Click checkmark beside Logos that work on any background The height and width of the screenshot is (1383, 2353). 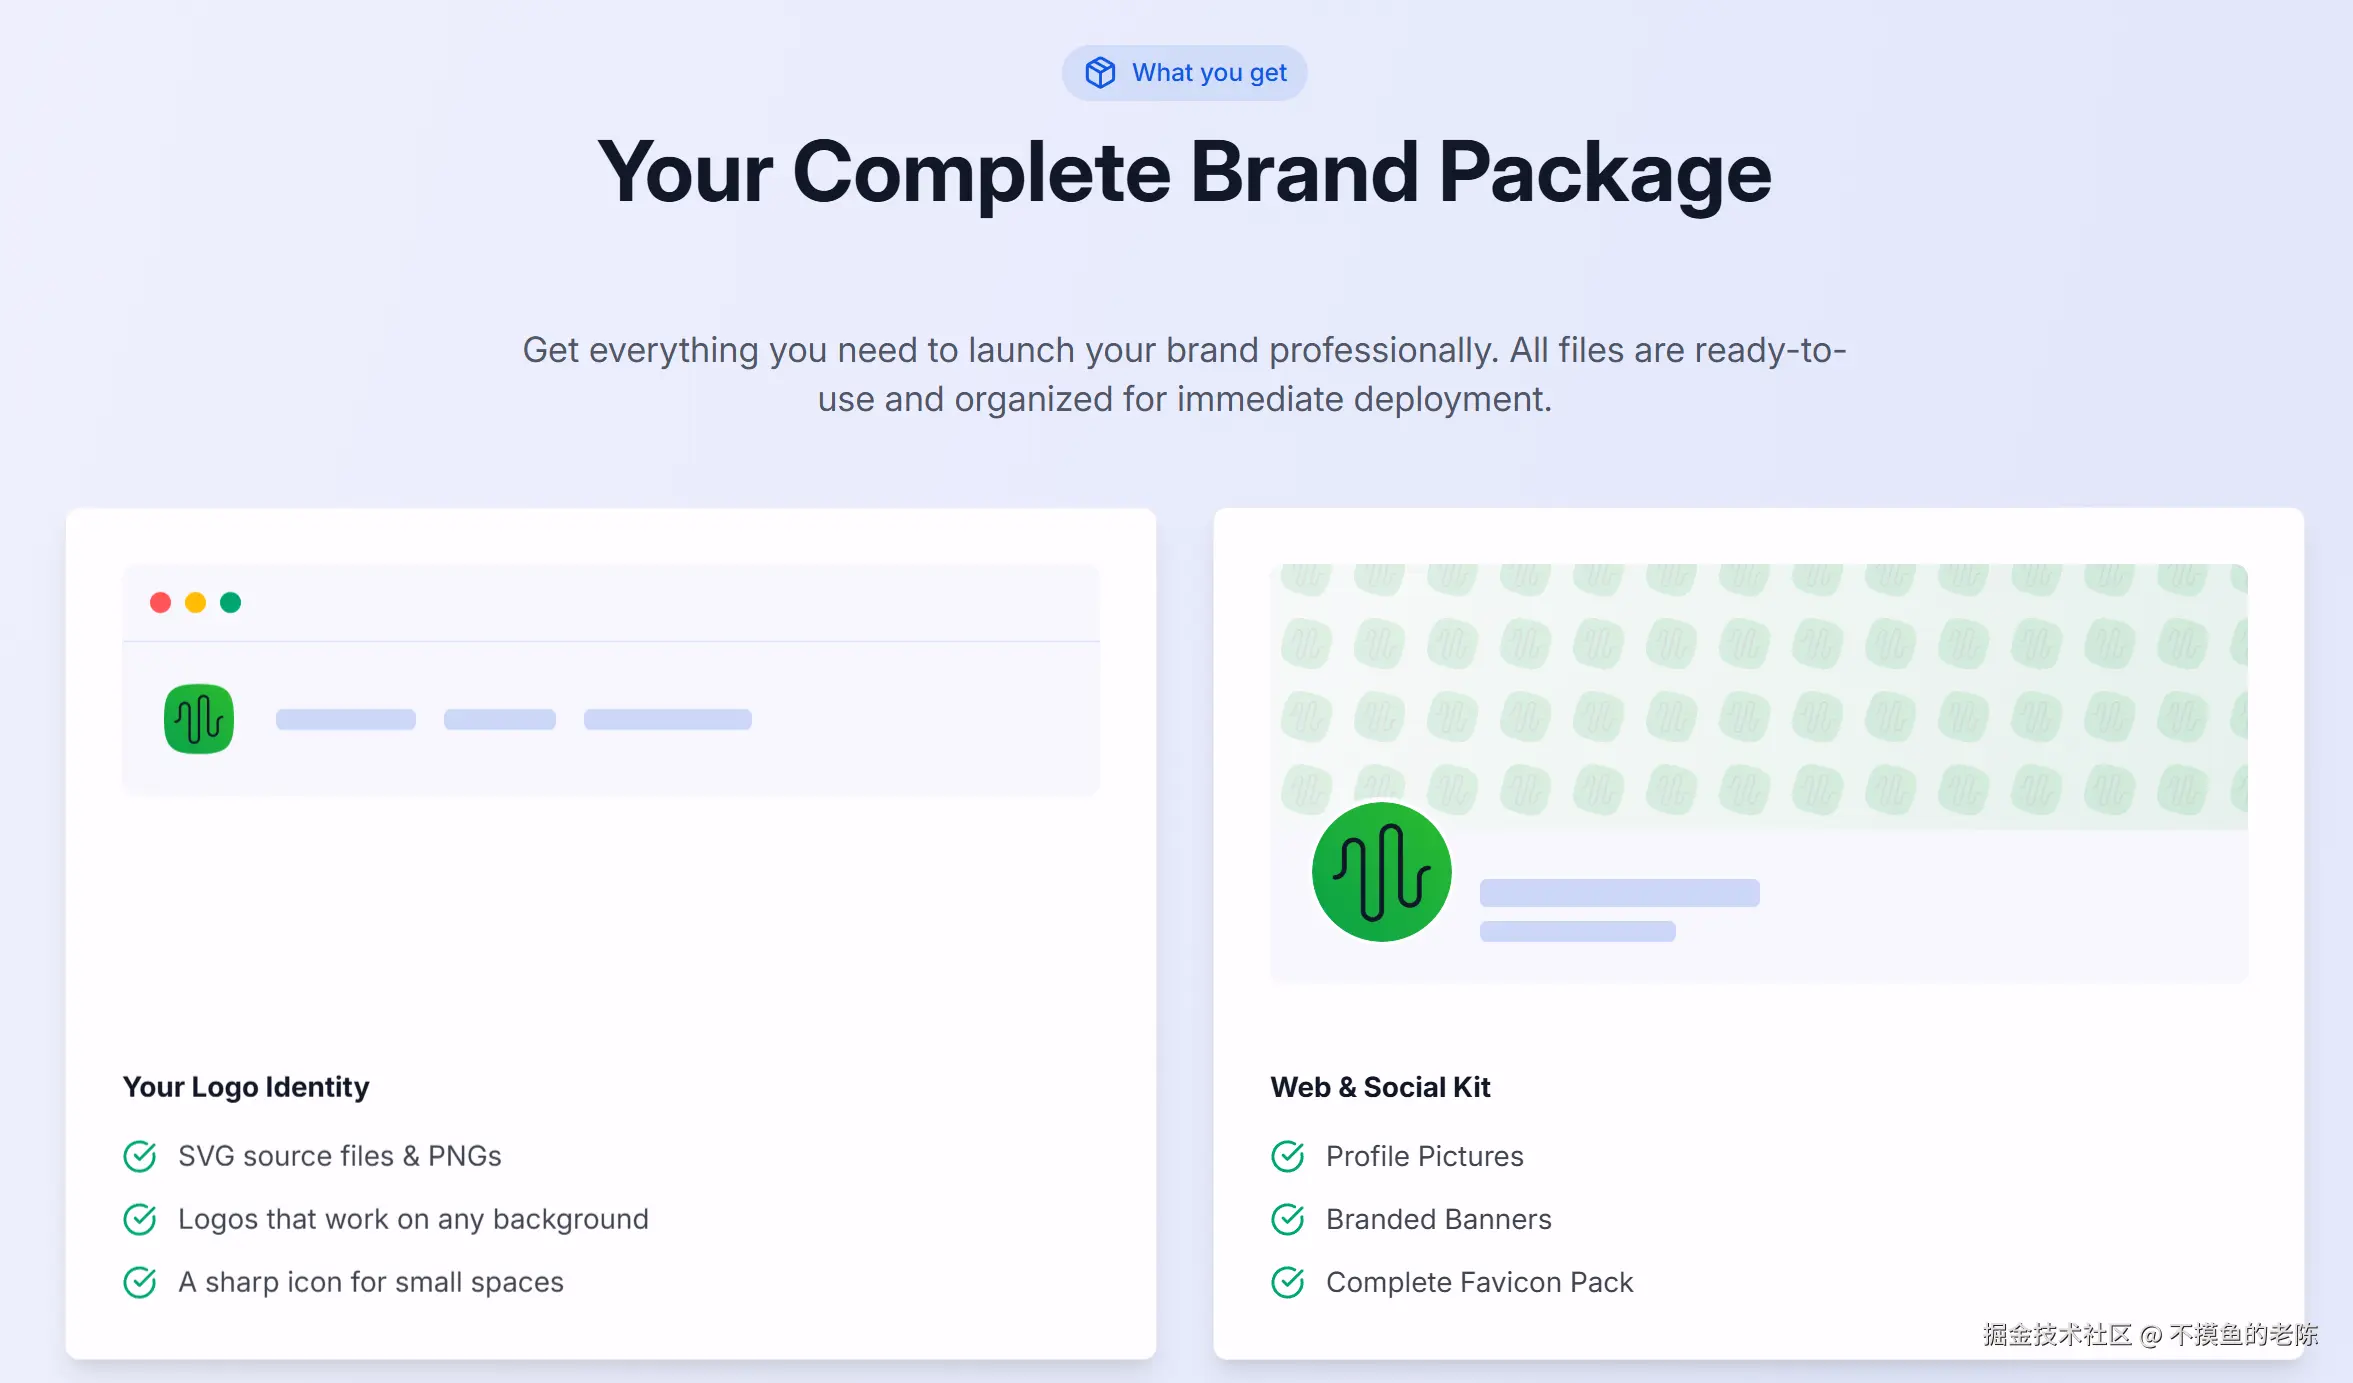pyautogui.click(x=140, y=1219)
